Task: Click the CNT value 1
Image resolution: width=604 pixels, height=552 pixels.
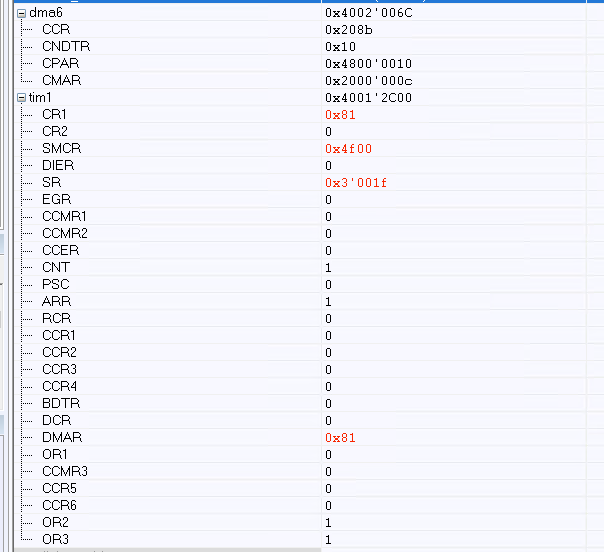Action: tap(328, 268)
